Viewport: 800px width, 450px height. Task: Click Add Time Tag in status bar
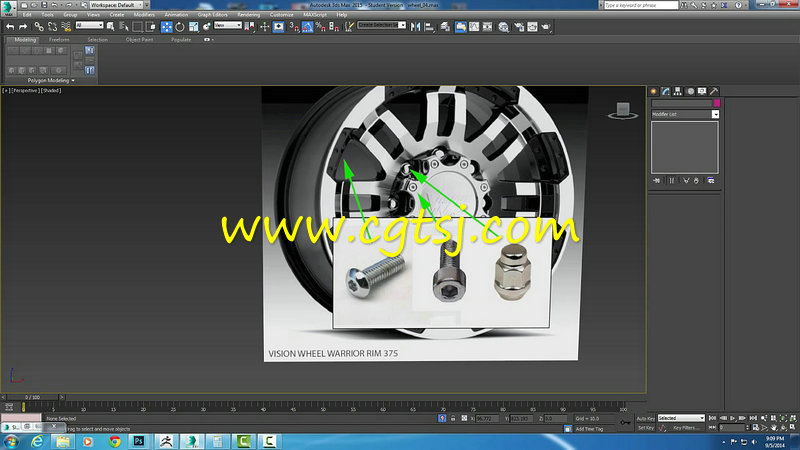click(589, 429)
